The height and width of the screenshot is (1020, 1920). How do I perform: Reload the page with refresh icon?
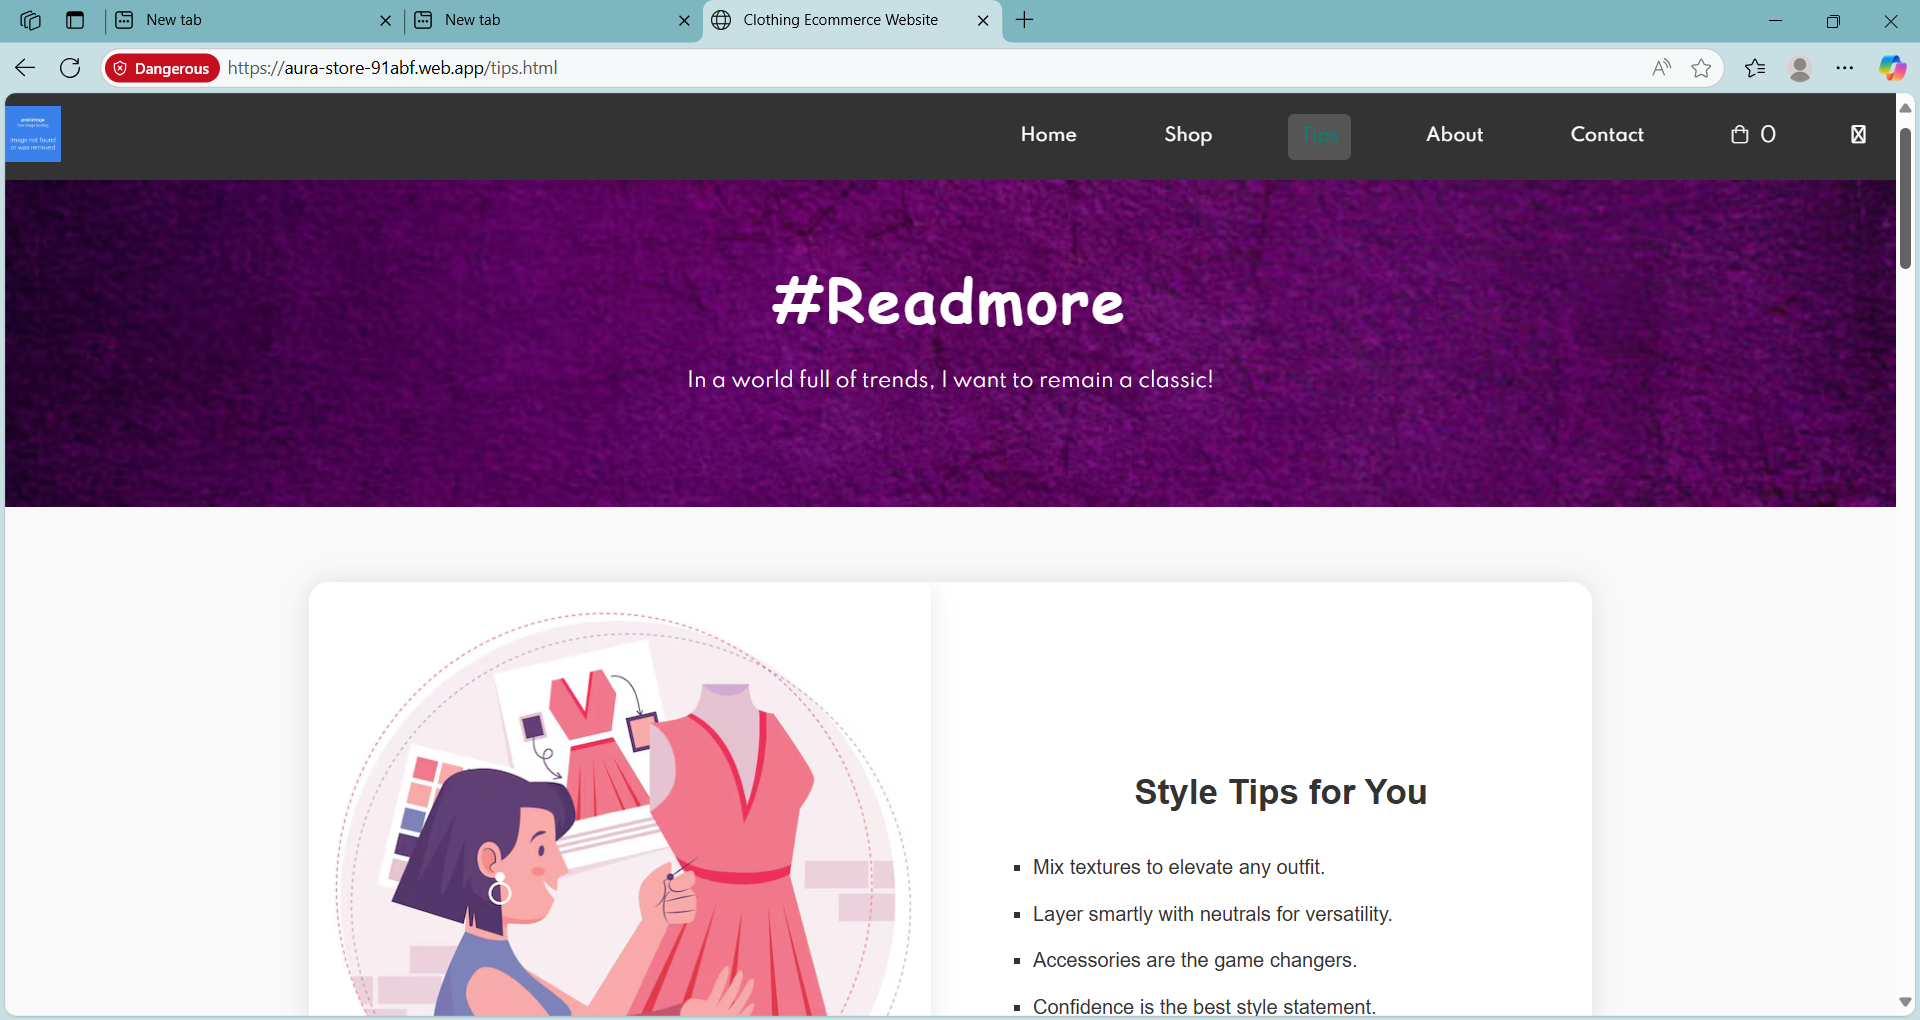(70, 68)
